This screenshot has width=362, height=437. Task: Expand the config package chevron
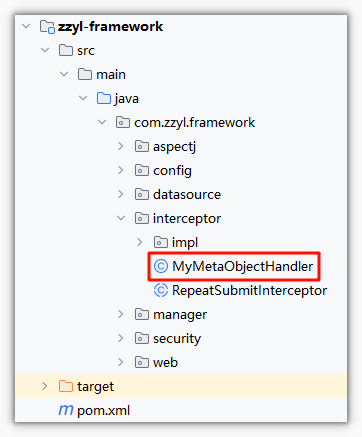[x=121, y=170]
